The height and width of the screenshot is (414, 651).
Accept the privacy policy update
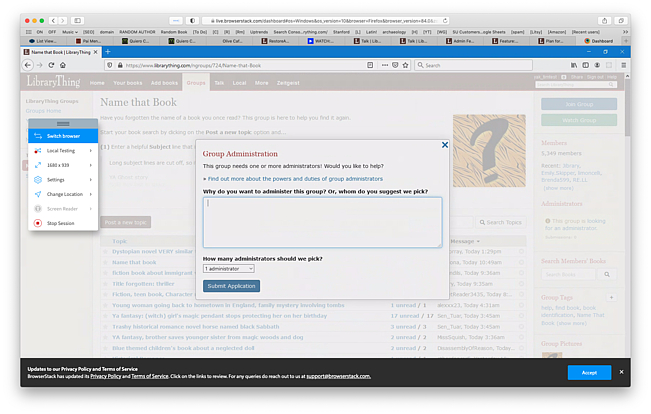589,372
